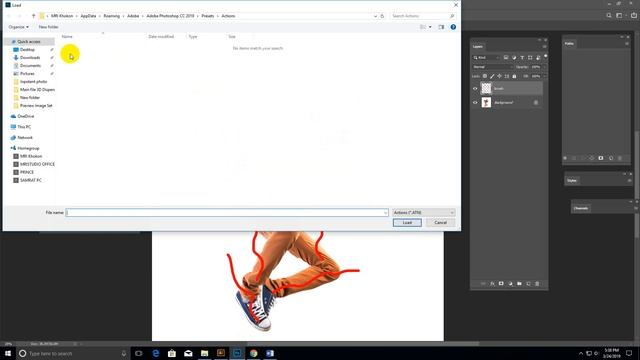
Task: Open the layer Kind filter dropdown
Action: (486, 58)
